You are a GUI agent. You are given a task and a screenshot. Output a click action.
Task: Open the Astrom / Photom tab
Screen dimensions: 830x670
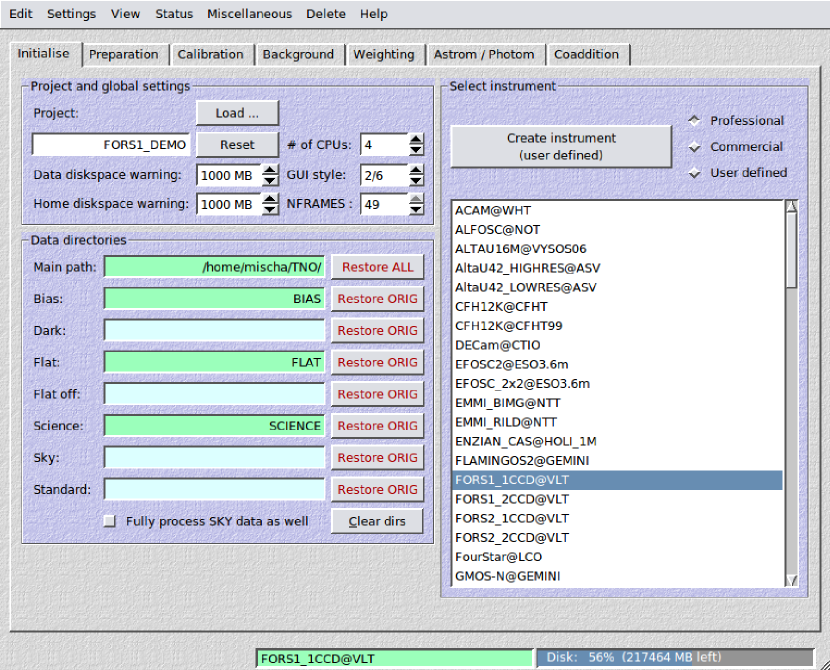tap(484, 55)
